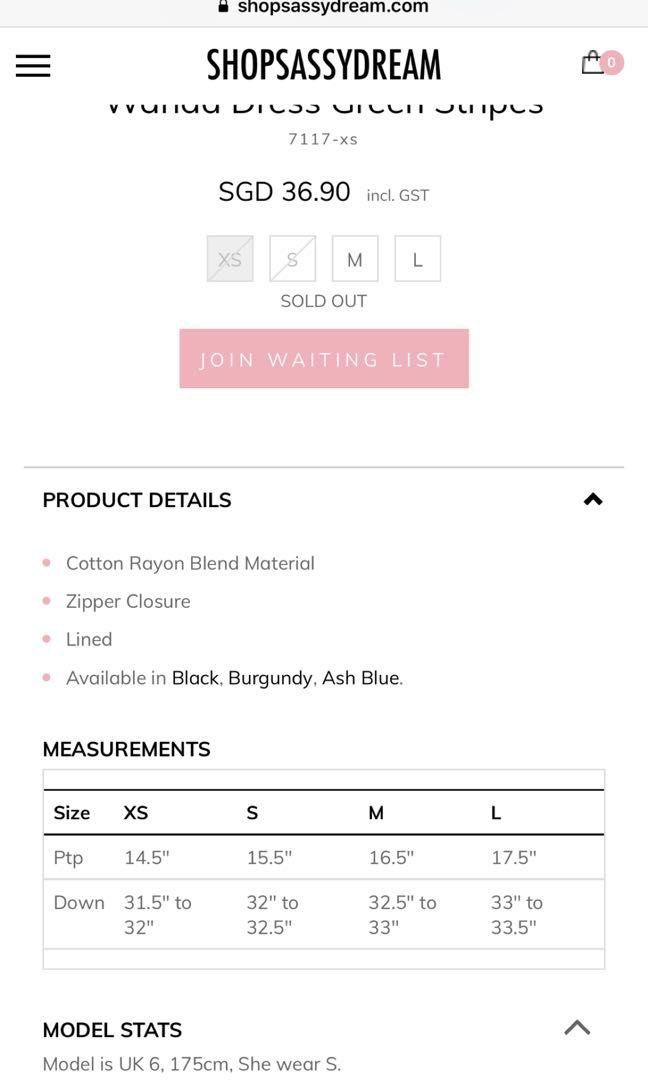Choose size L option

tap(417, 259)
